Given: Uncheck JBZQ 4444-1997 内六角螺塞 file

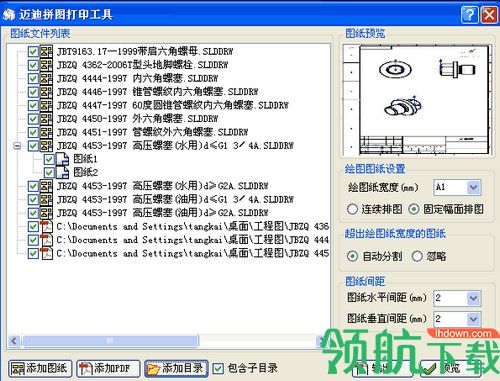Looking at the screenshot, I should click(x=33, y=79).
